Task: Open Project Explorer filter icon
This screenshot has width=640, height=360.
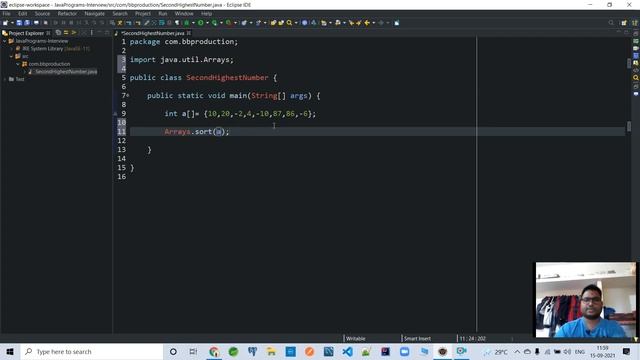Action: point(74,33)
